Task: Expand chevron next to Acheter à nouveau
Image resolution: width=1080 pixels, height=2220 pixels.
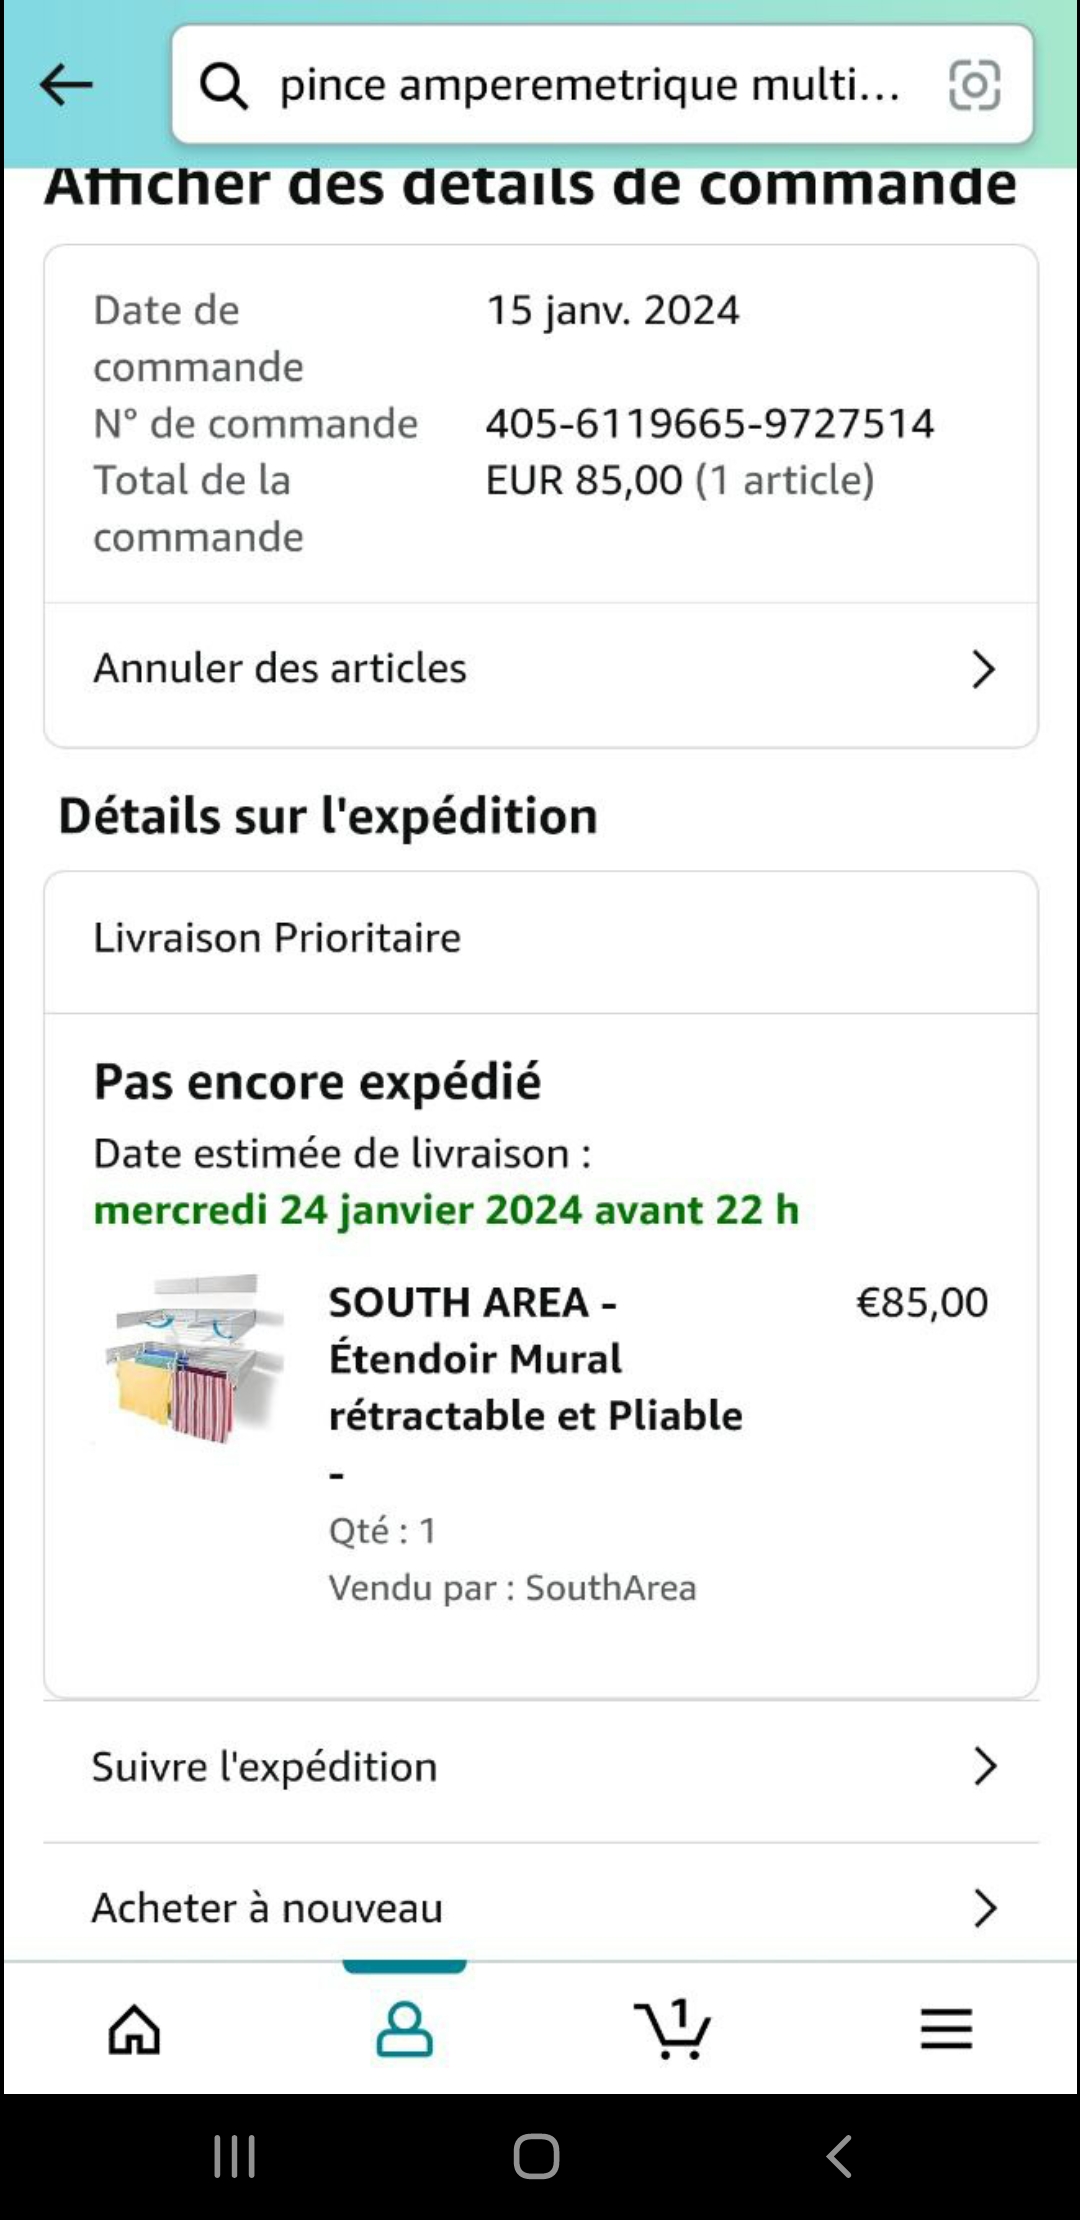Action: point(985,1908)
